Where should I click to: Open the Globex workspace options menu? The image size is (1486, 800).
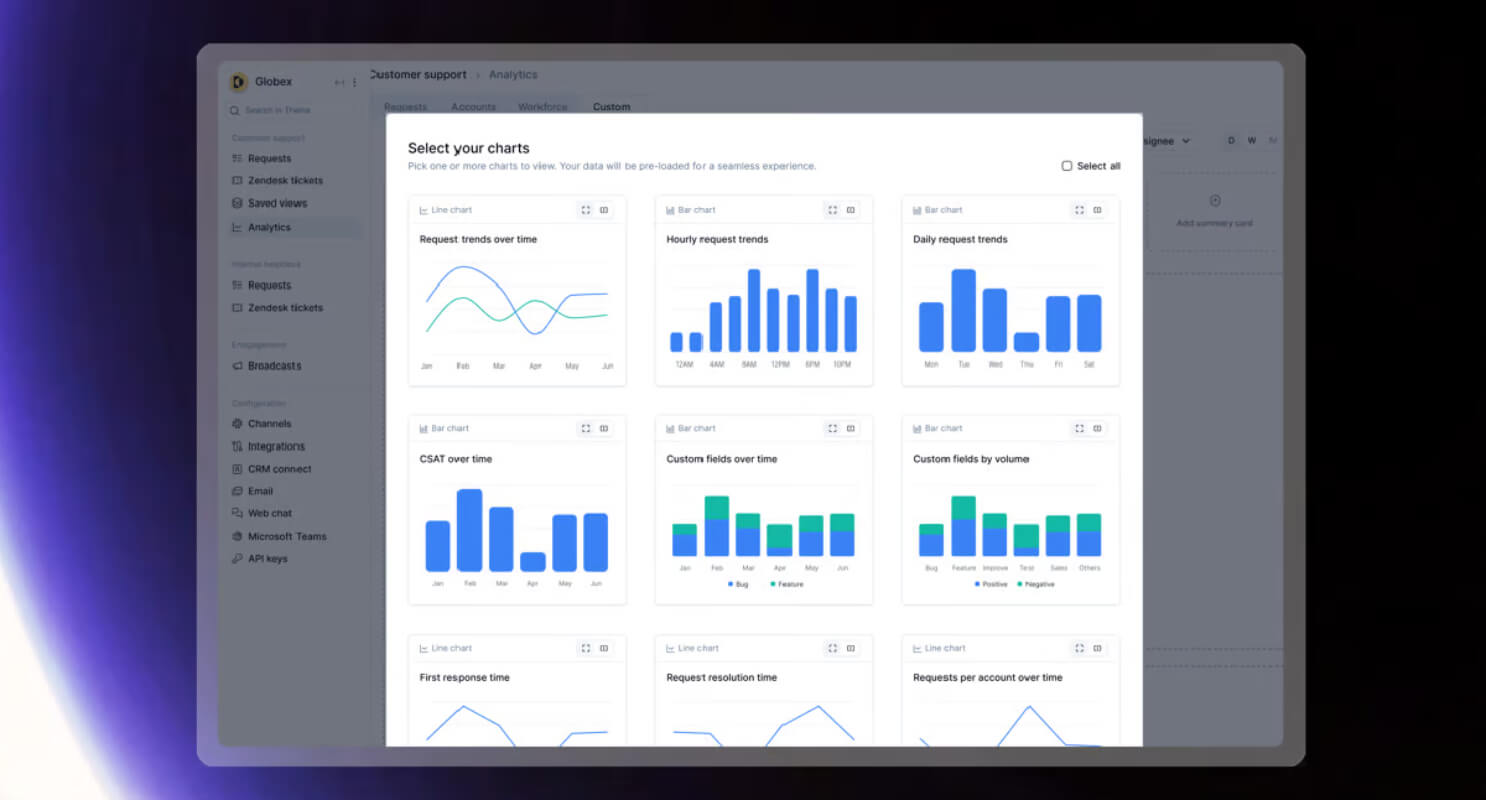[354, 83]
